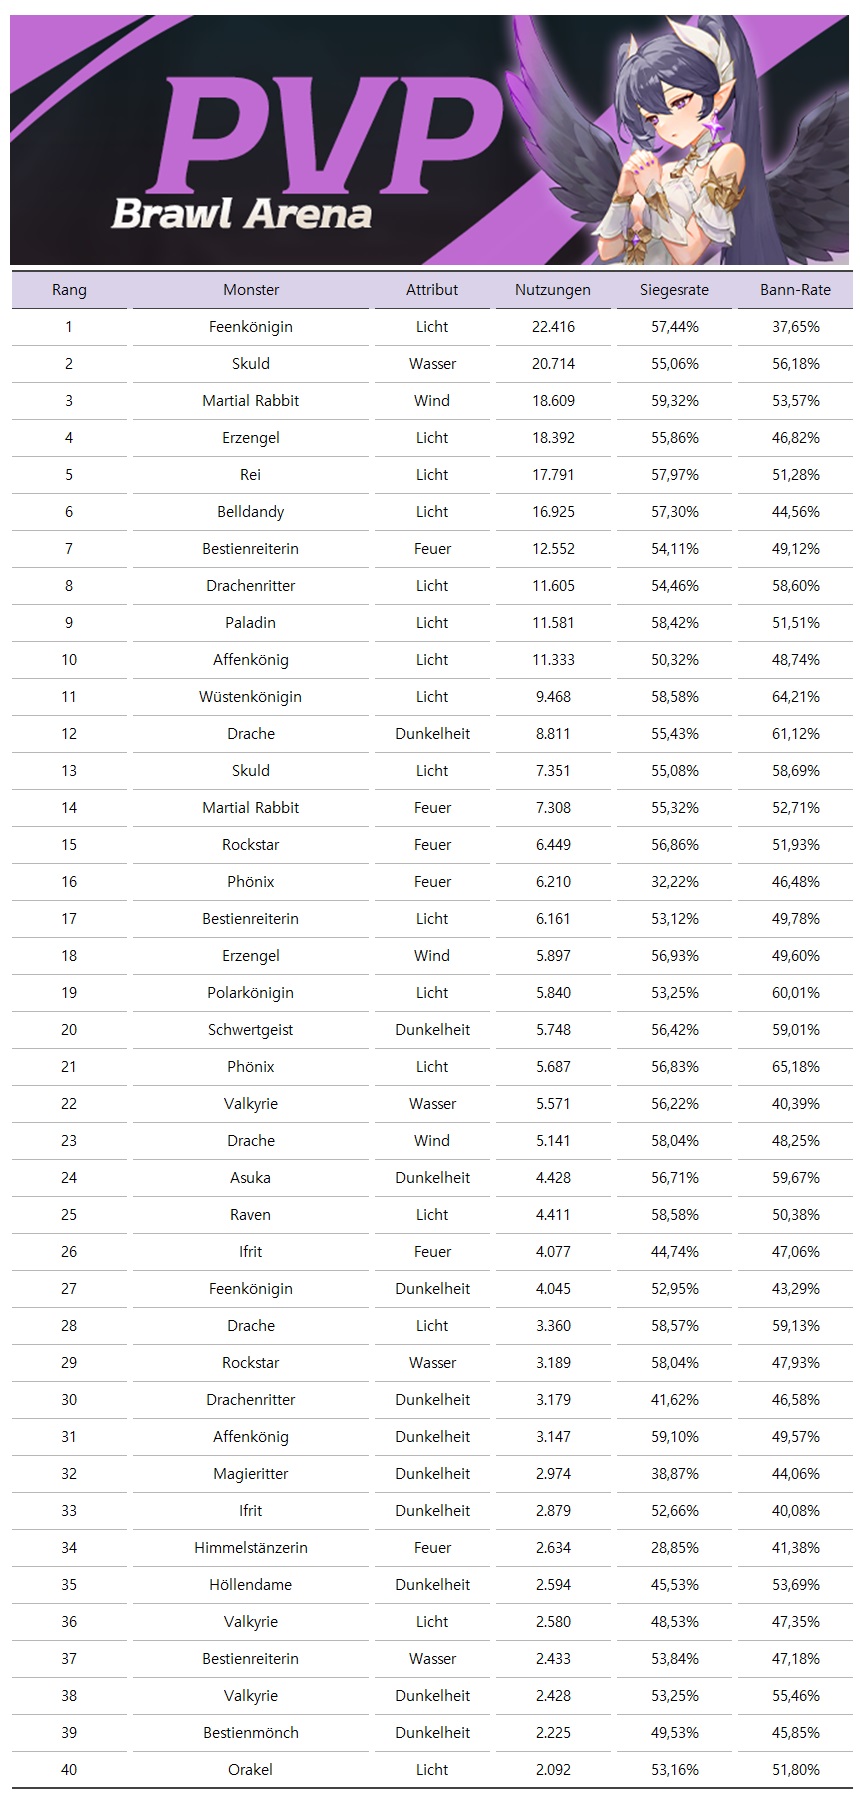
Task: Sort by the Siegesrate column header
Action: pos(674,290)
